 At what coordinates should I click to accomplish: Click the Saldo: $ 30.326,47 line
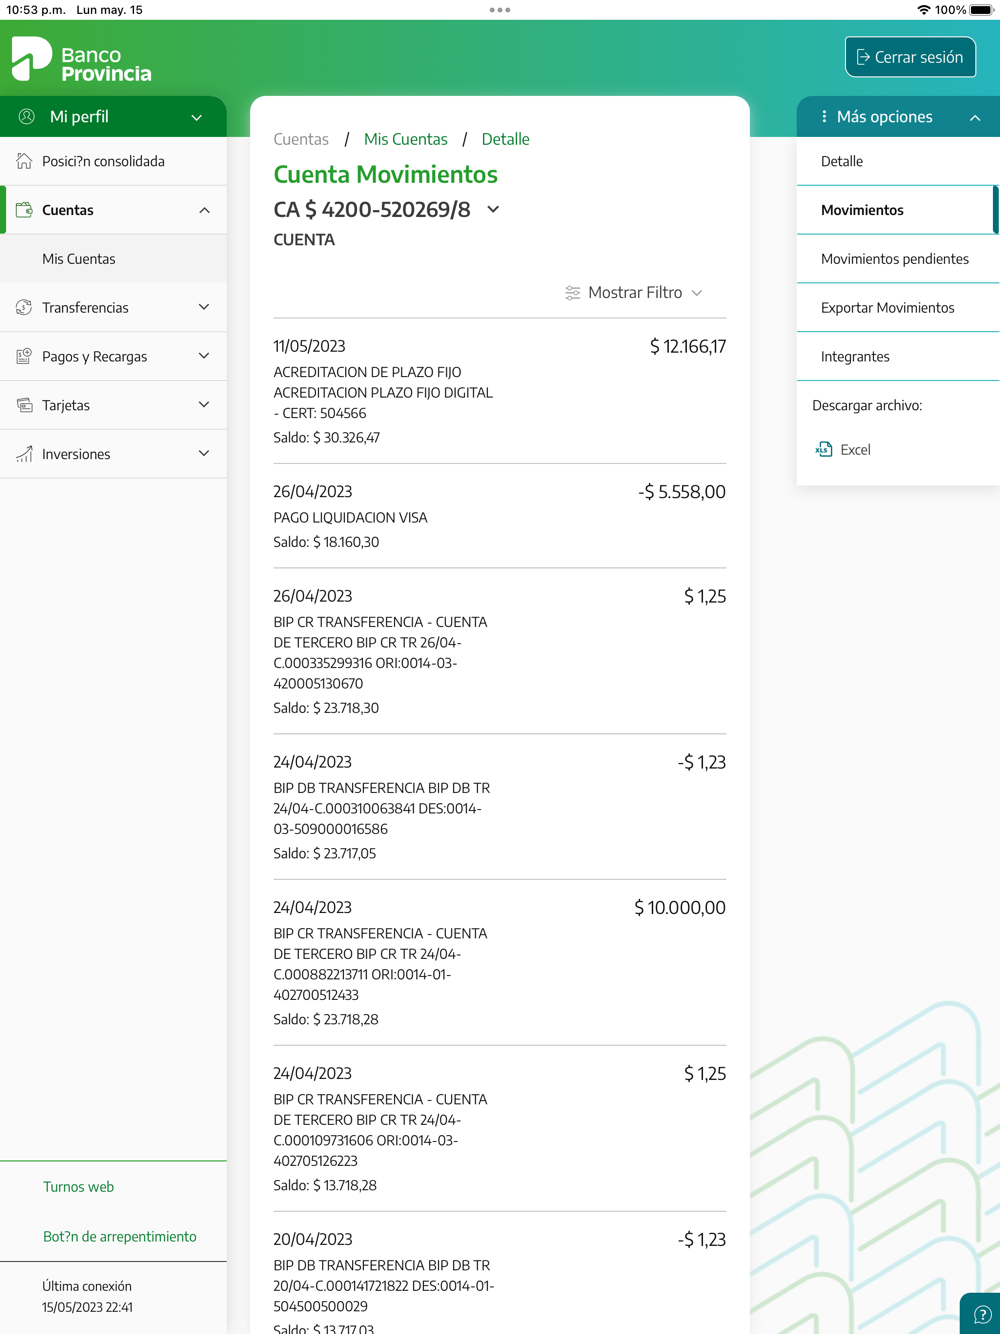pos(326,438)
